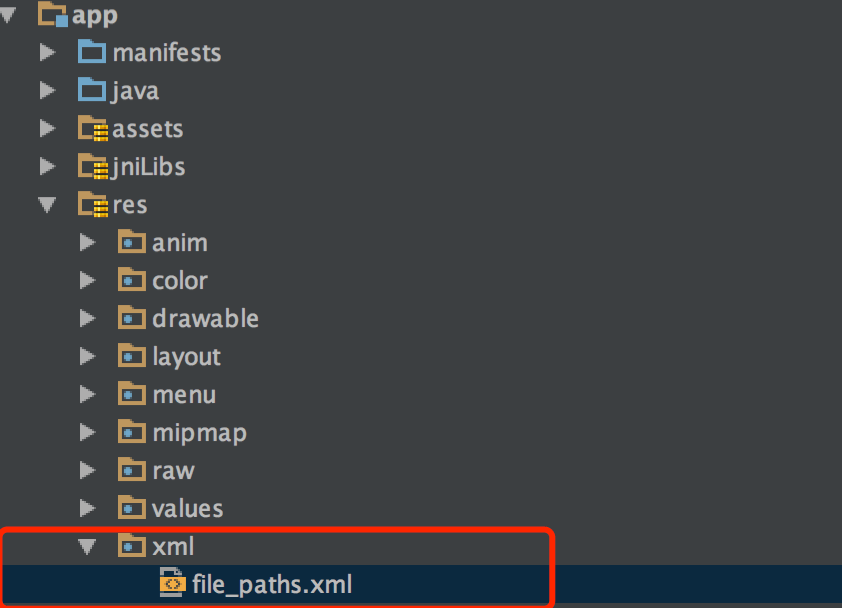Click the assets folder icon
The image size is (842, 608).
pyautogui.click(x=93, y=128)
